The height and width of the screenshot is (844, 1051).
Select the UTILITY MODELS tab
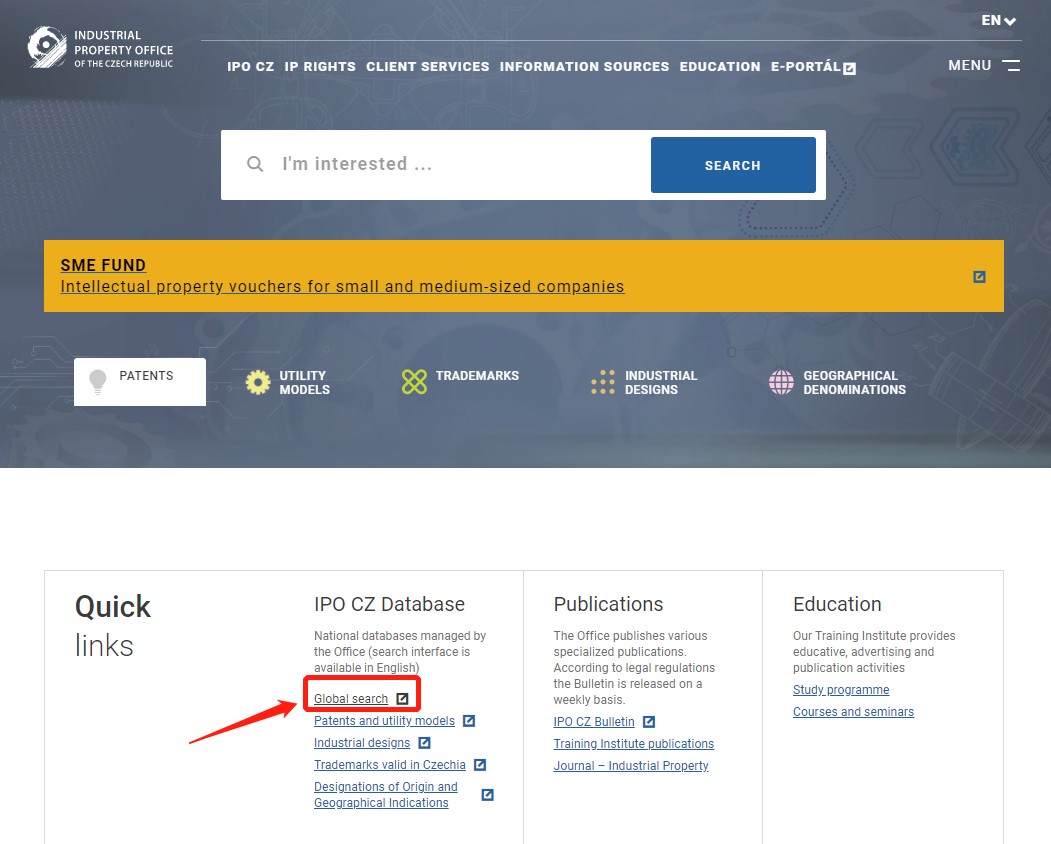288,382
